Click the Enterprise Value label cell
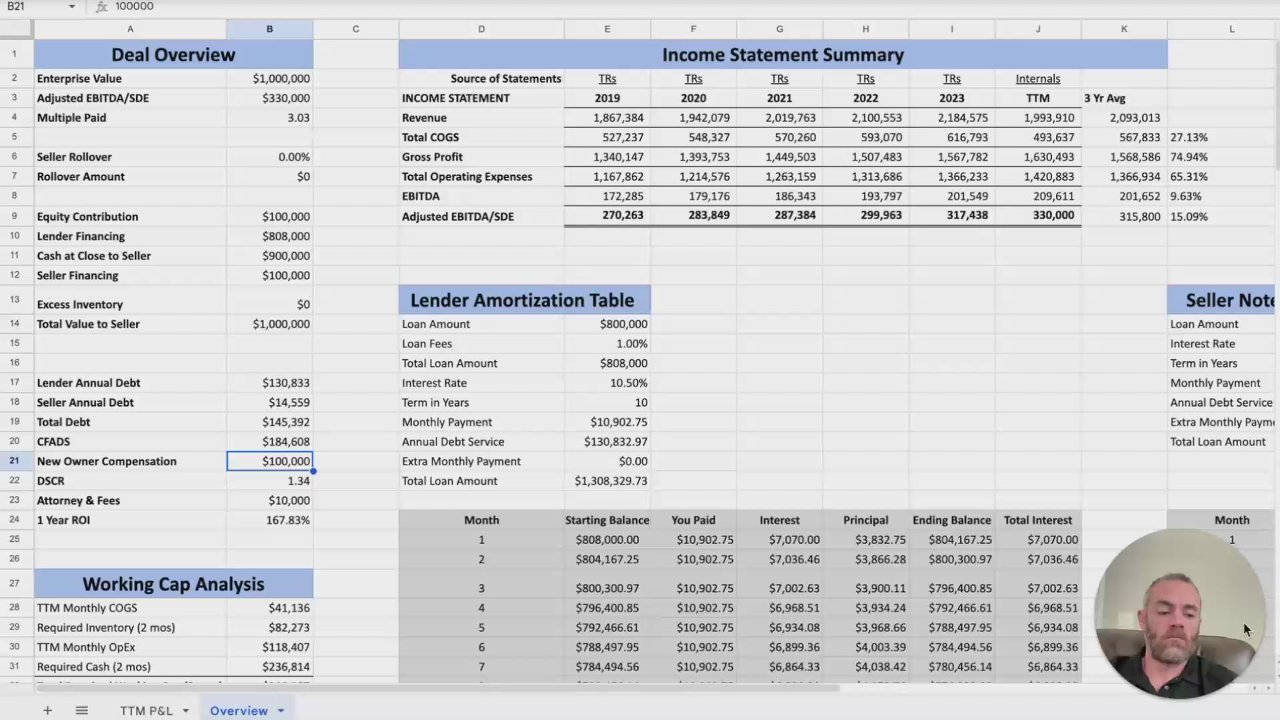Image resolution: width=1280 pixels, height=720 pixels. pyautogui.click(x=130, y=78)
